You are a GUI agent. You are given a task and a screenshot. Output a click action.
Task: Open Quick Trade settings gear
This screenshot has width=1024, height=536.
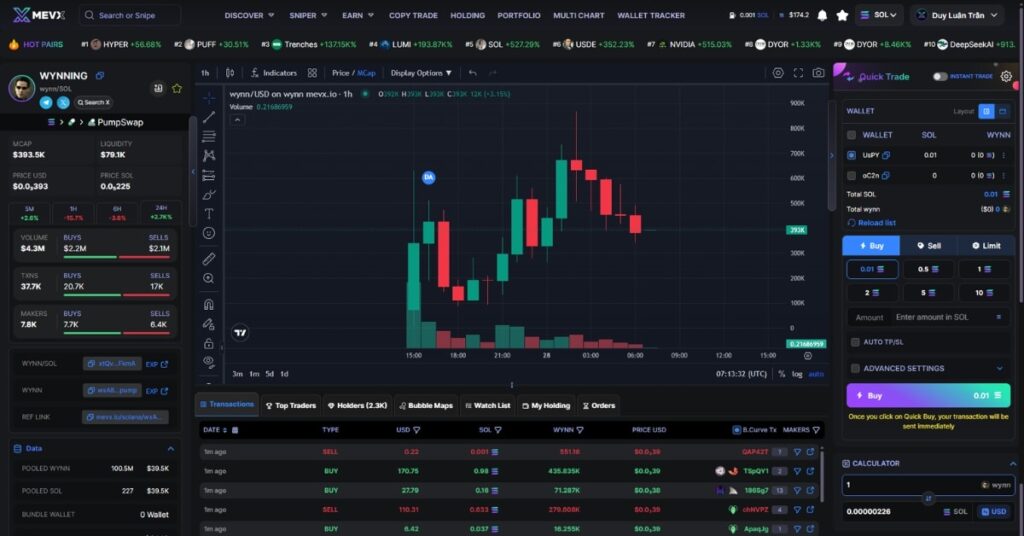[x=1006, y=76]
